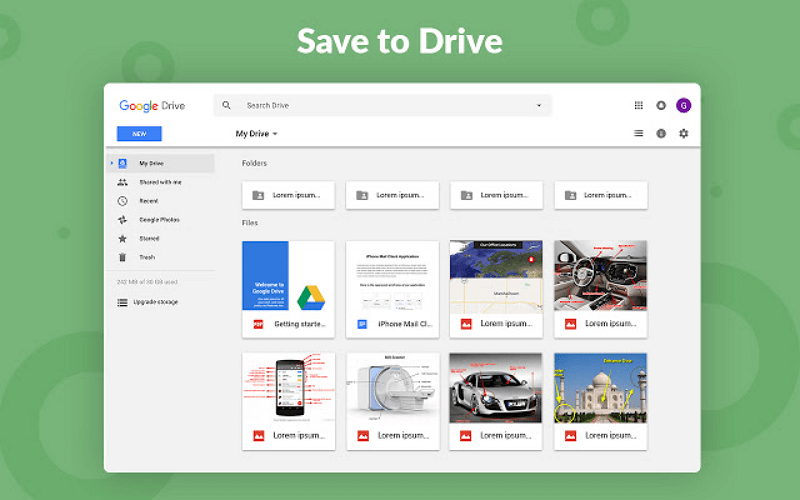Expand the My Drive tree arrow

pos(111,163)
